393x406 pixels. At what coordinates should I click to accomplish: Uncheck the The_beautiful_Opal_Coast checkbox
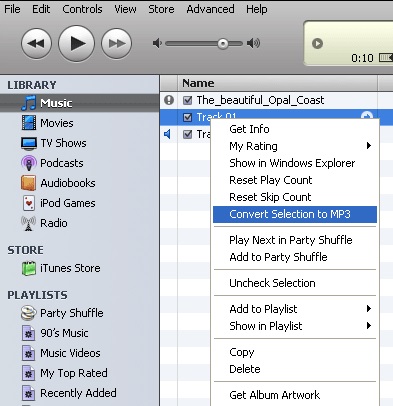(x=188, y=100)
